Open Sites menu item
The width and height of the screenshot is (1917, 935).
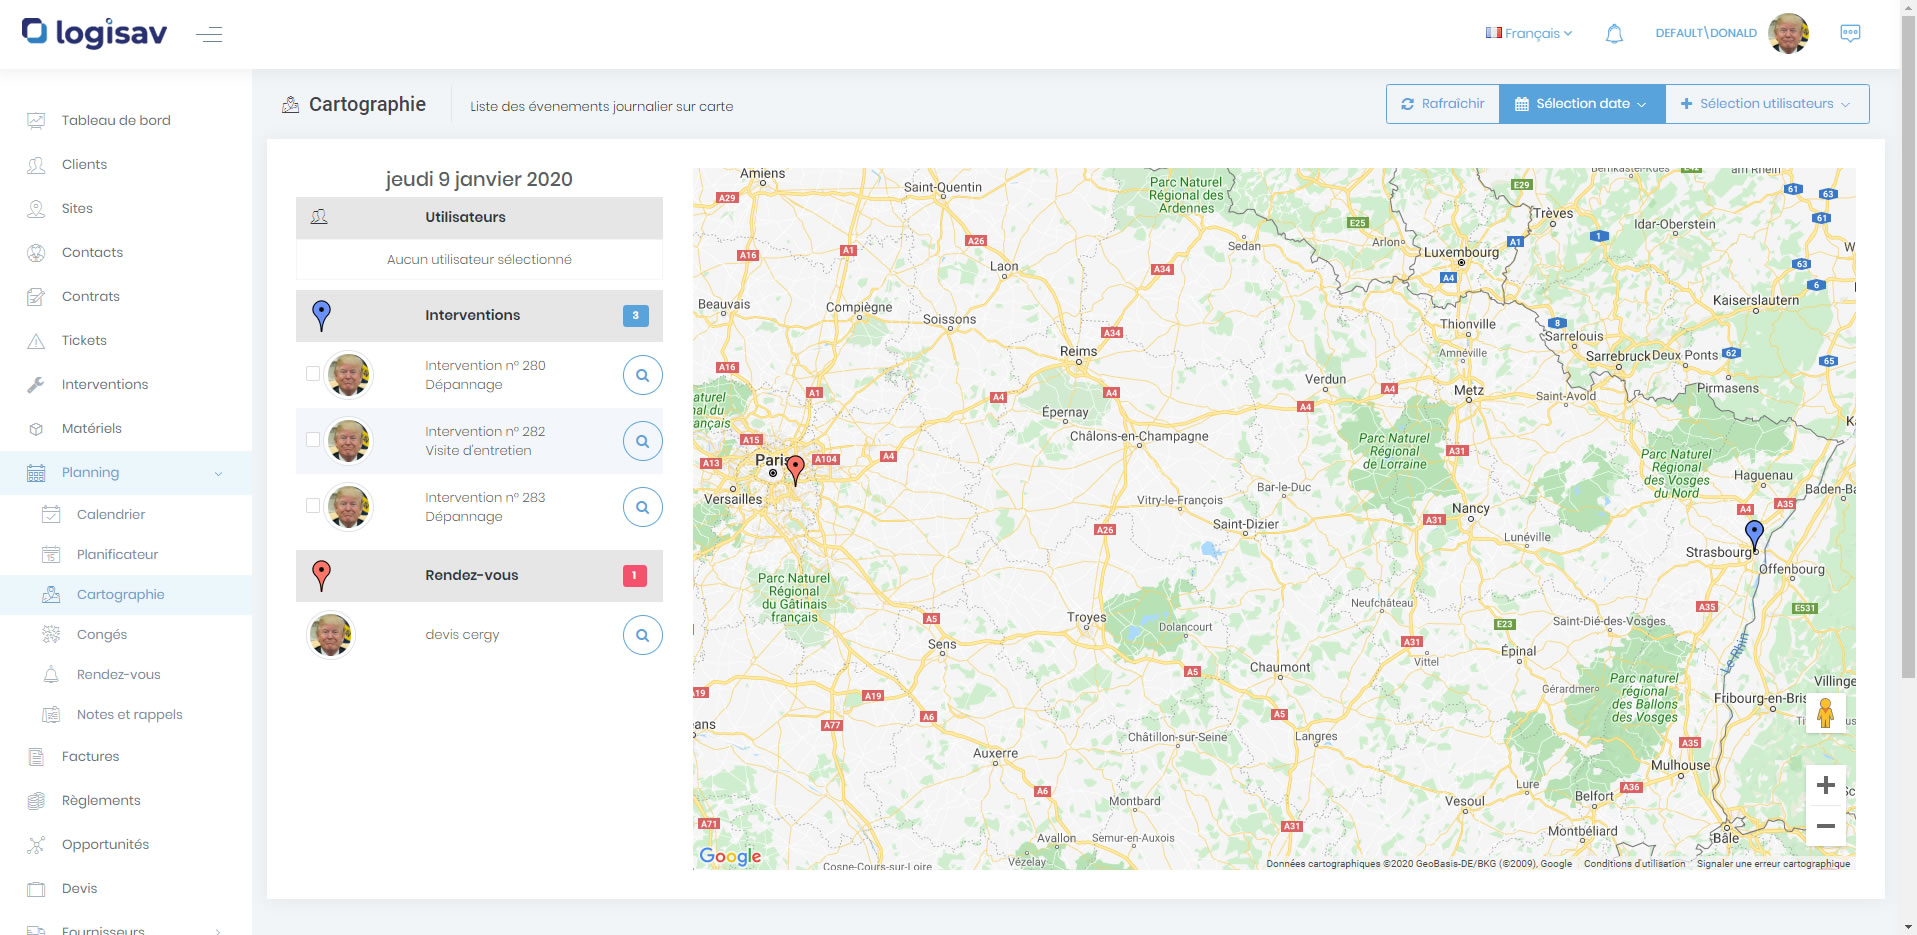click(77, 208)
